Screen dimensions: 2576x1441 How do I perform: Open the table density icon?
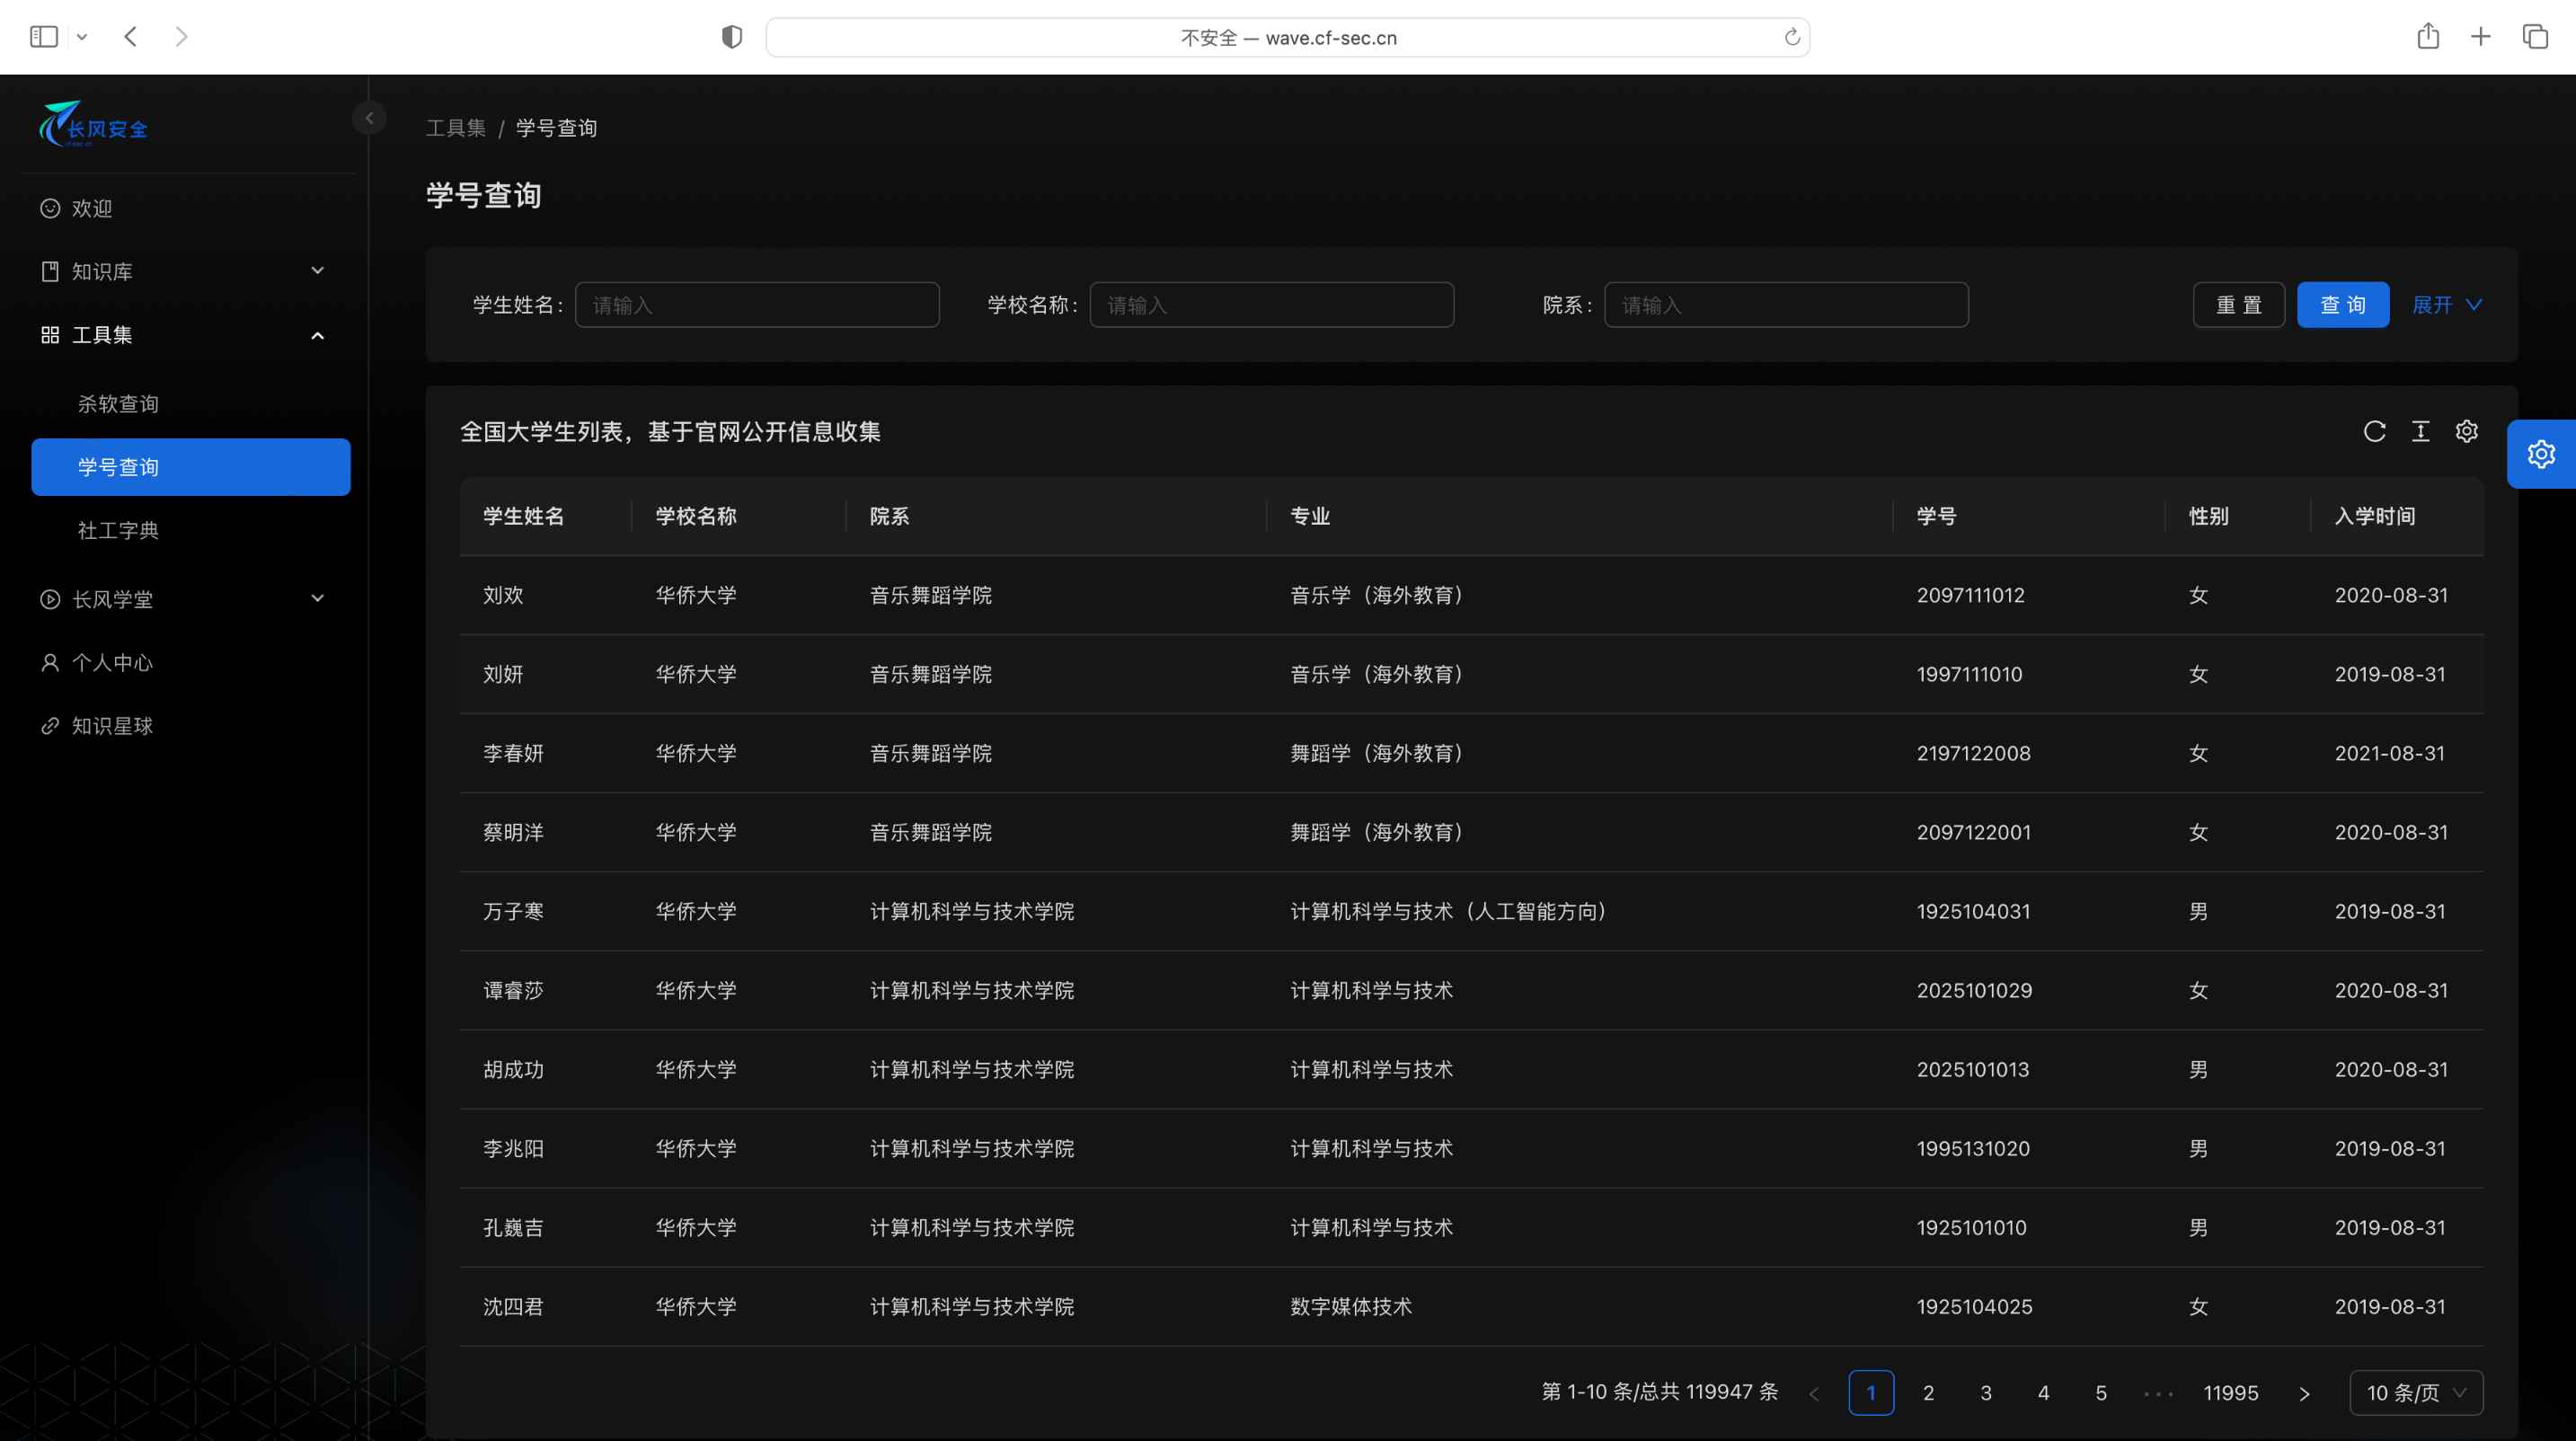[2420, 431]
